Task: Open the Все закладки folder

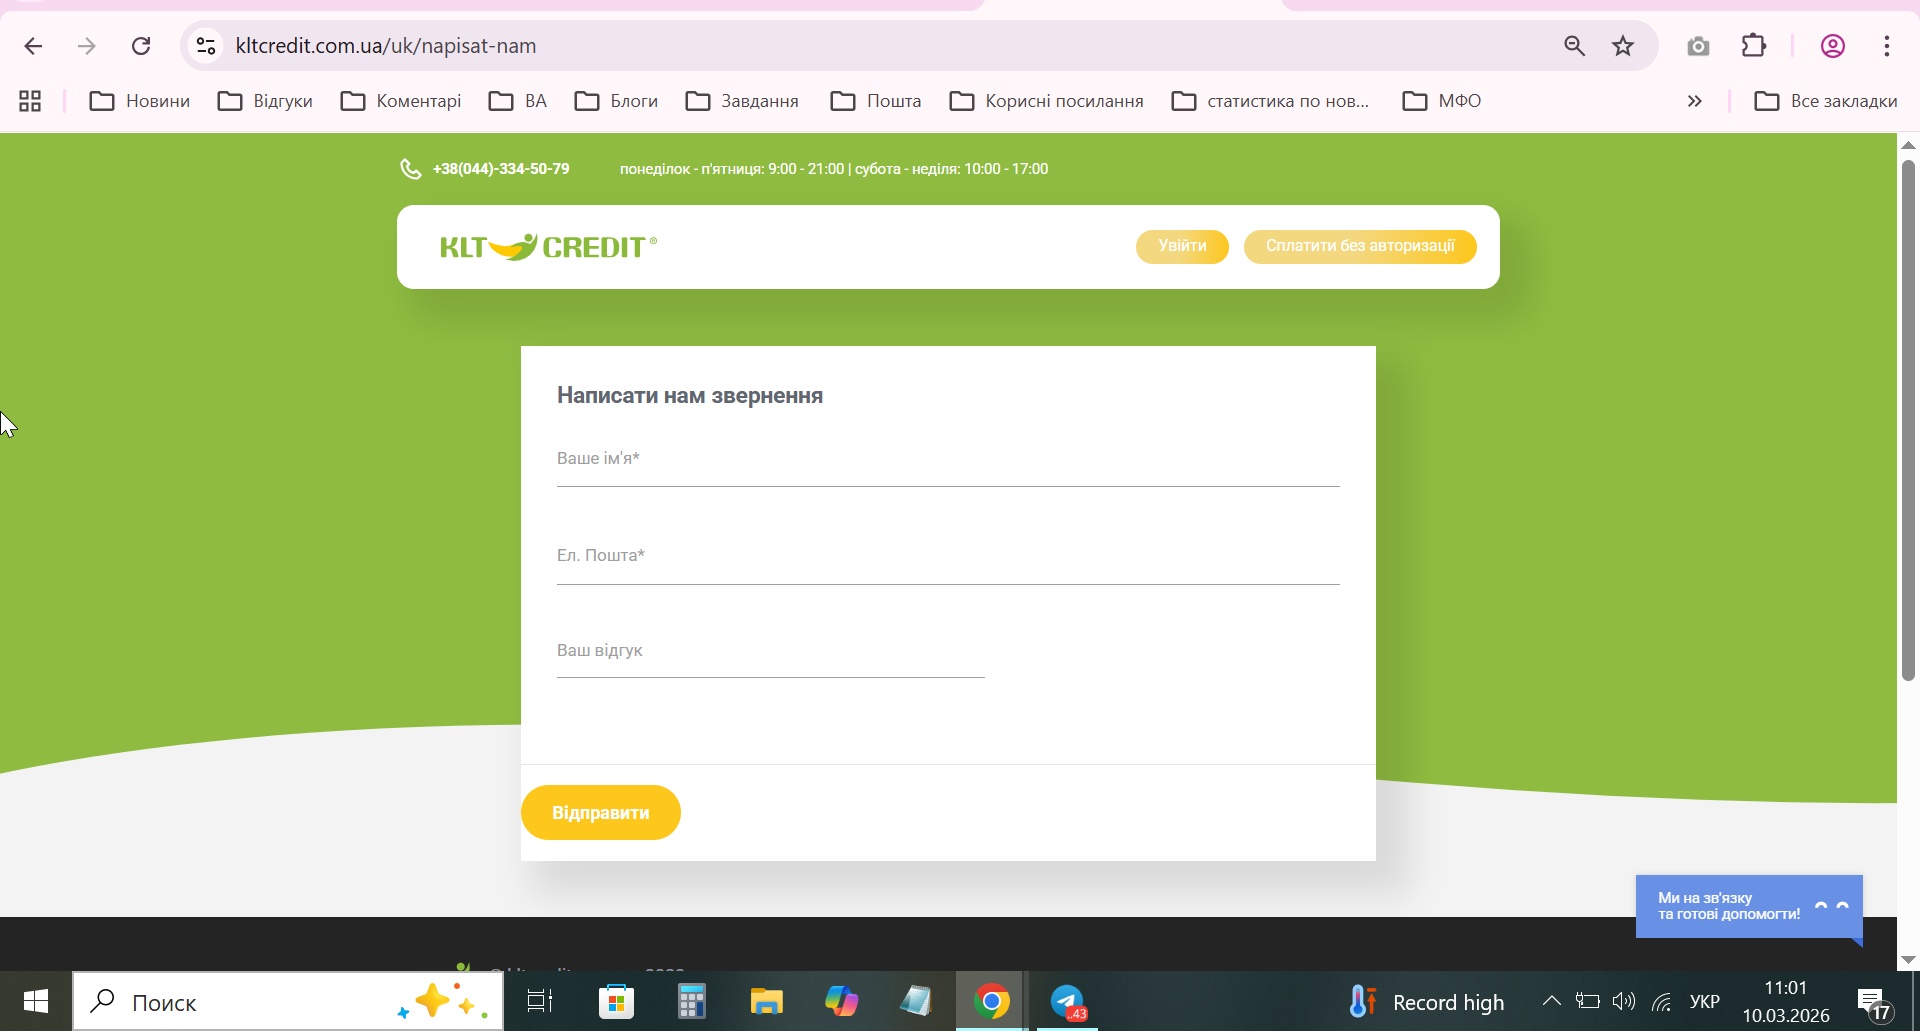Action: point(1826,101)
